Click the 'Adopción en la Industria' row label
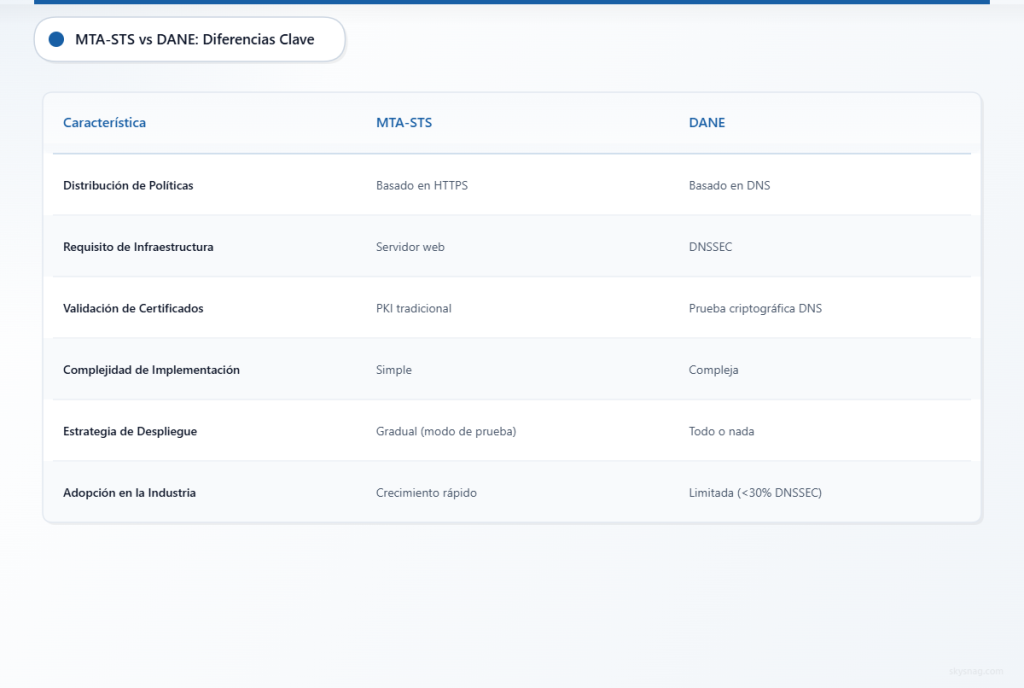Viewport: 1024px width, 688px height. click(x=129, y=493)
